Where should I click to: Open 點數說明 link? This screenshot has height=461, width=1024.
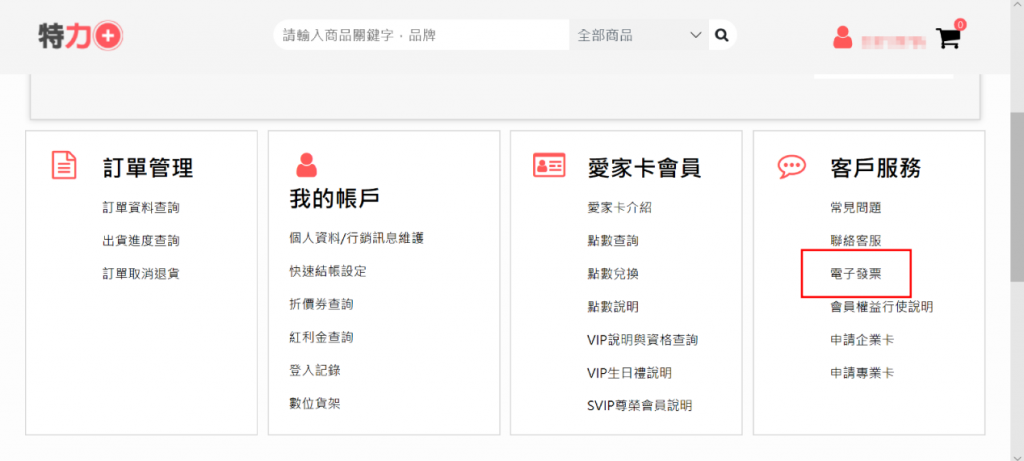click(613, 306)
